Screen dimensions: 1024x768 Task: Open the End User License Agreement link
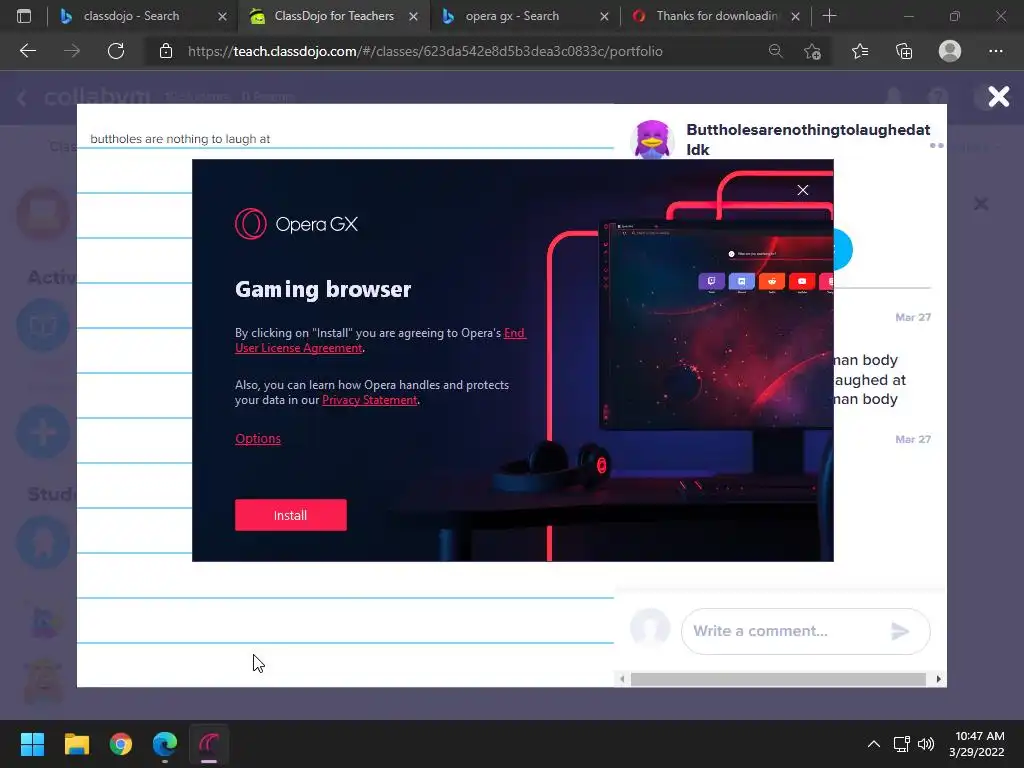tap(380, 340)
